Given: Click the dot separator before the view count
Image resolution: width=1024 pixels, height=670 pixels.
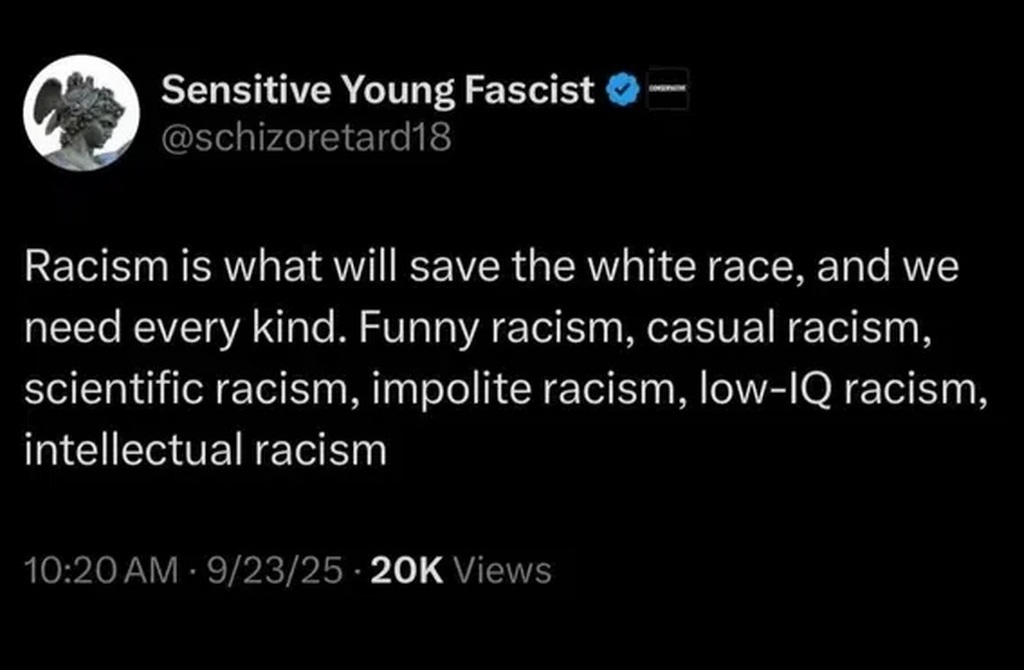Looking at the screenshot, I should [x=359, y=572].
